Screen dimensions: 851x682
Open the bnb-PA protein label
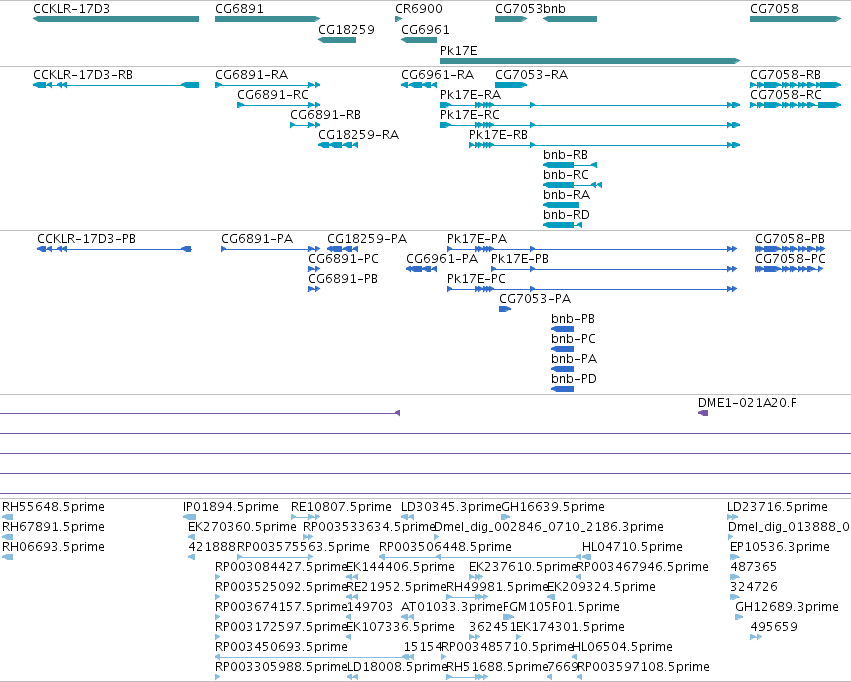574,359
